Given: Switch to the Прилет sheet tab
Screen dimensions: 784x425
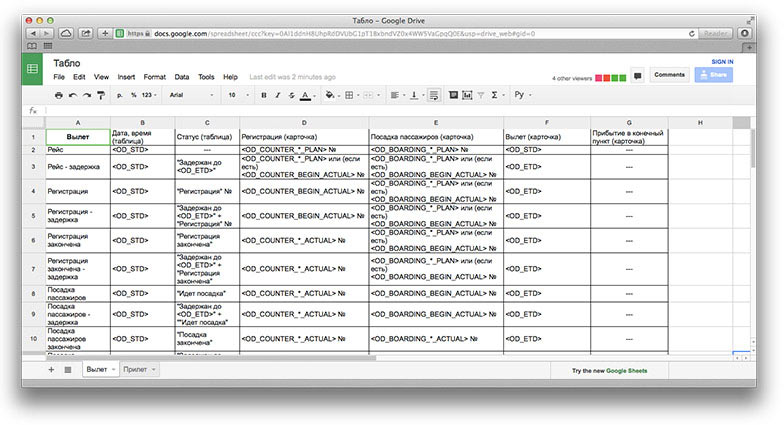Looking at the screenshot, I should click(135, 369).
